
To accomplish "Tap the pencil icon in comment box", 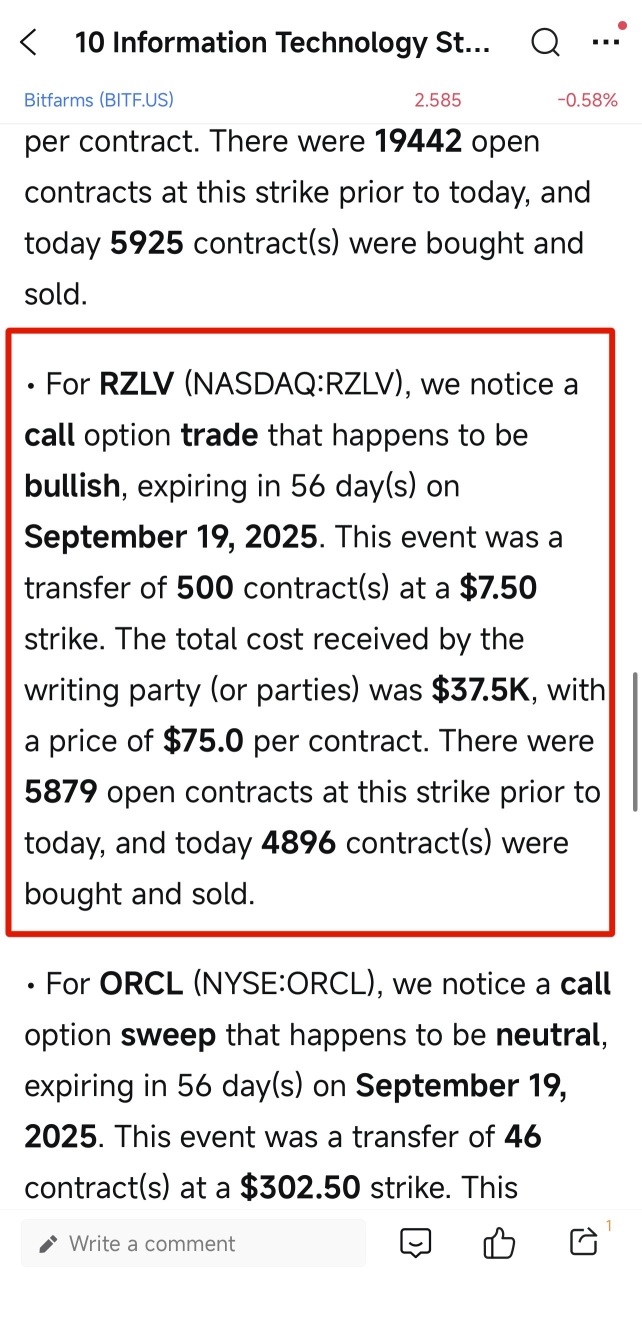I will [48, 1244].
